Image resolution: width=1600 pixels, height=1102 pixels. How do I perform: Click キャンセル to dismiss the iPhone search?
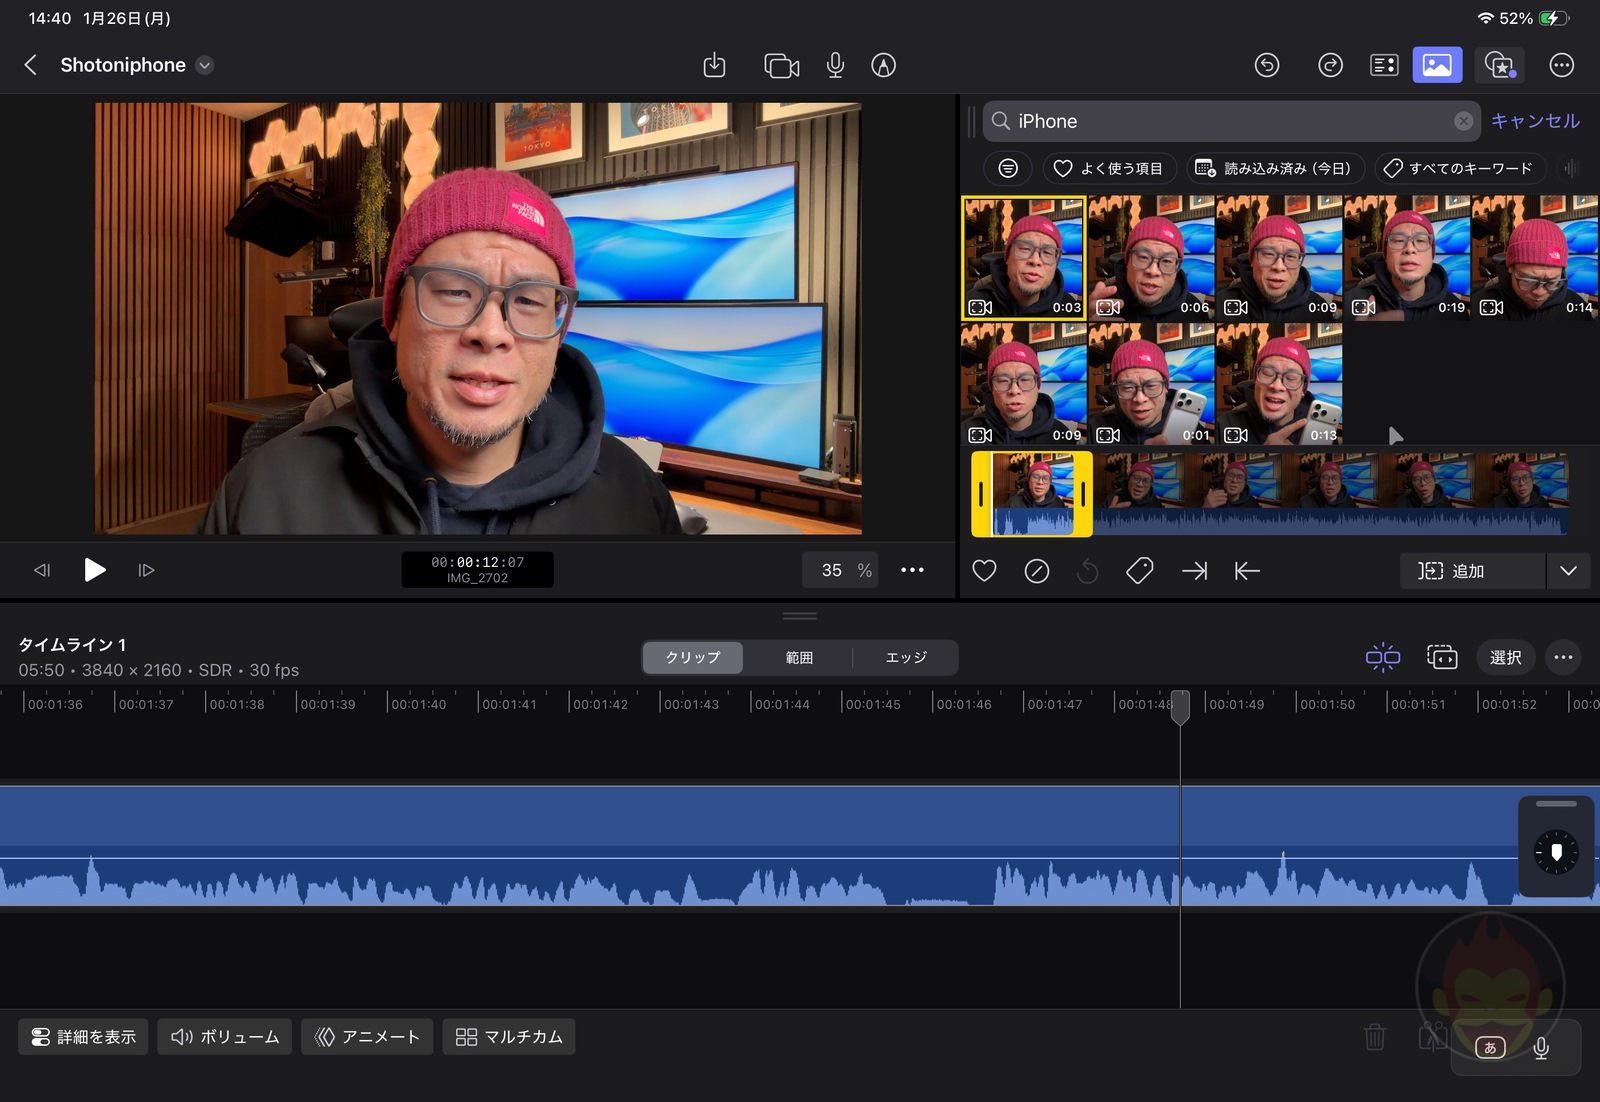tap(1534, 120)
